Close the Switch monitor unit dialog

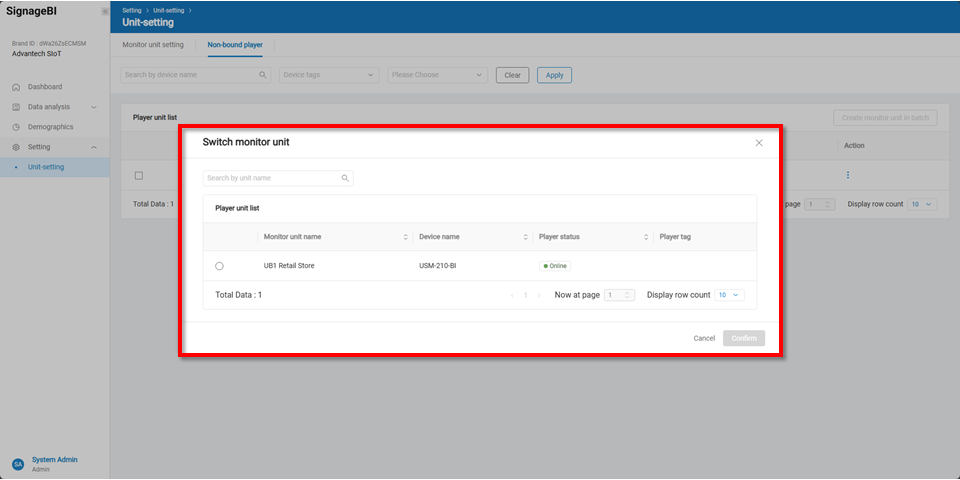(x=759, y=143)
